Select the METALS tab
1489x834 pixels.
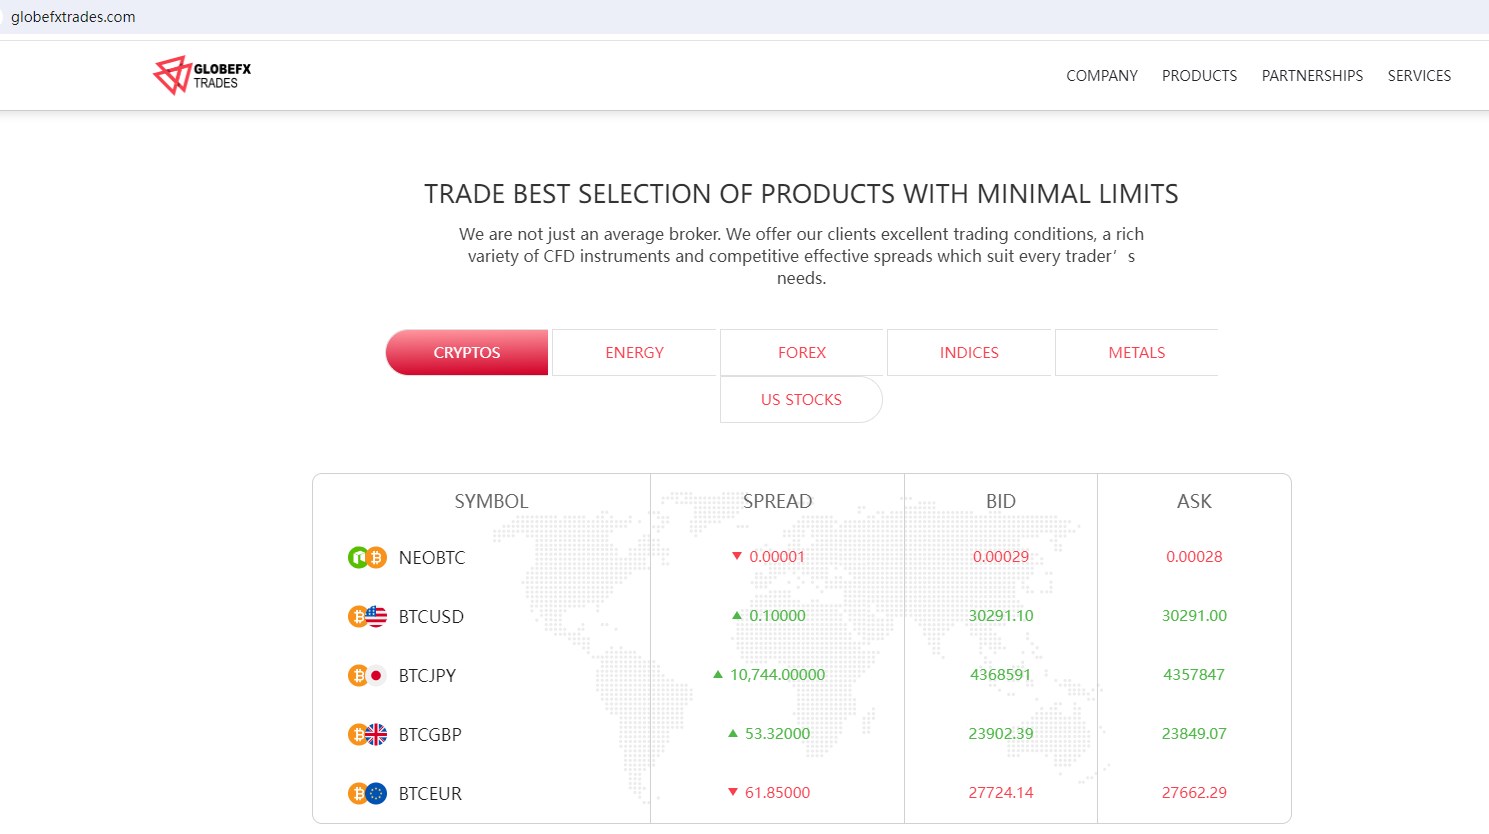coord(1137,353)
